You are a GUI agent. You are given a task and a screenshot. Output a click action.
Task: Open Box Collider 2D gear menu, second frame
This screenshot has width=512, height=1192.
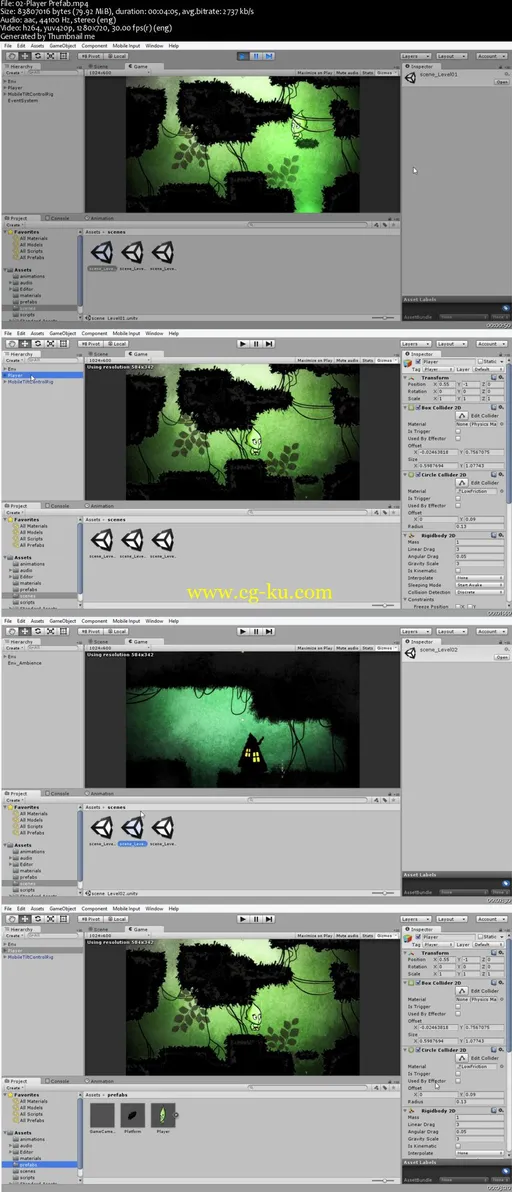[x=501, y=407]
